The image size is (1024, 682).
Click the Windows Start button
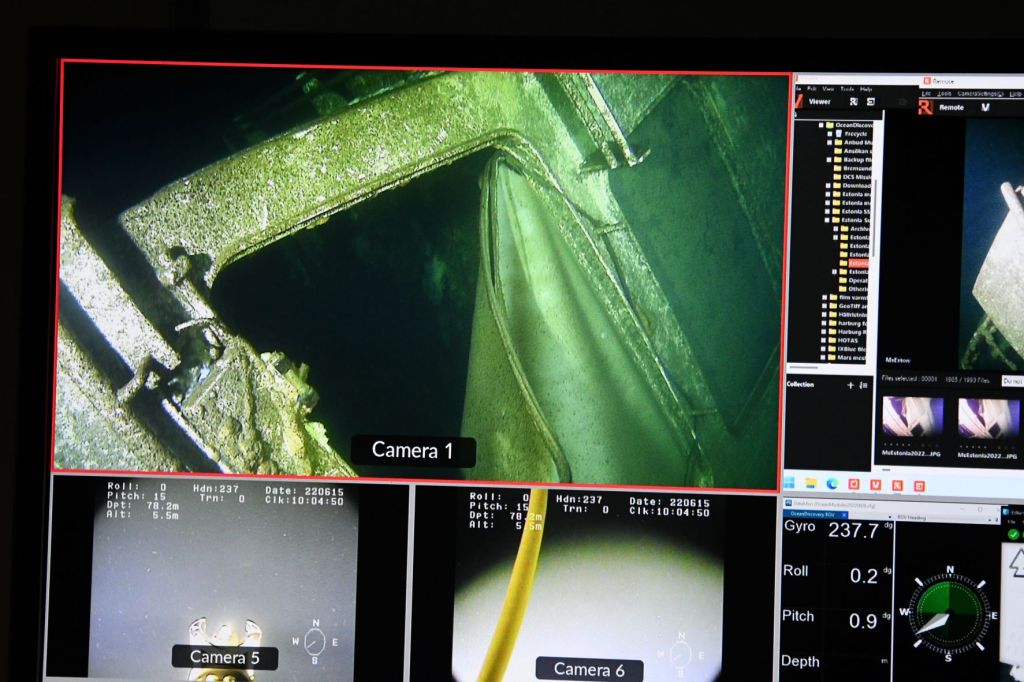[x=790, y=485]
